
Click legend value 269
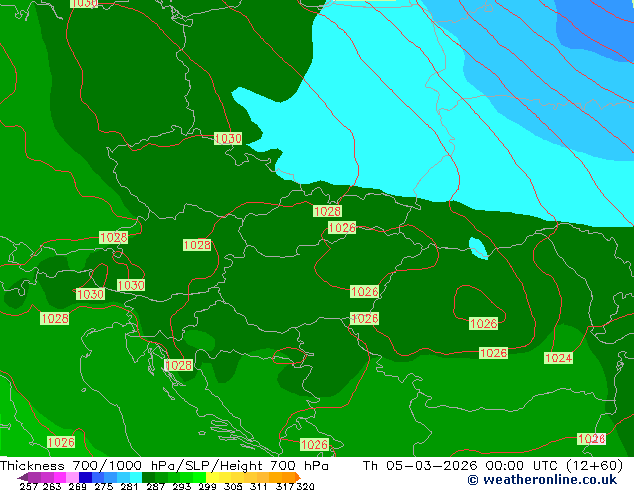[77, 486]
